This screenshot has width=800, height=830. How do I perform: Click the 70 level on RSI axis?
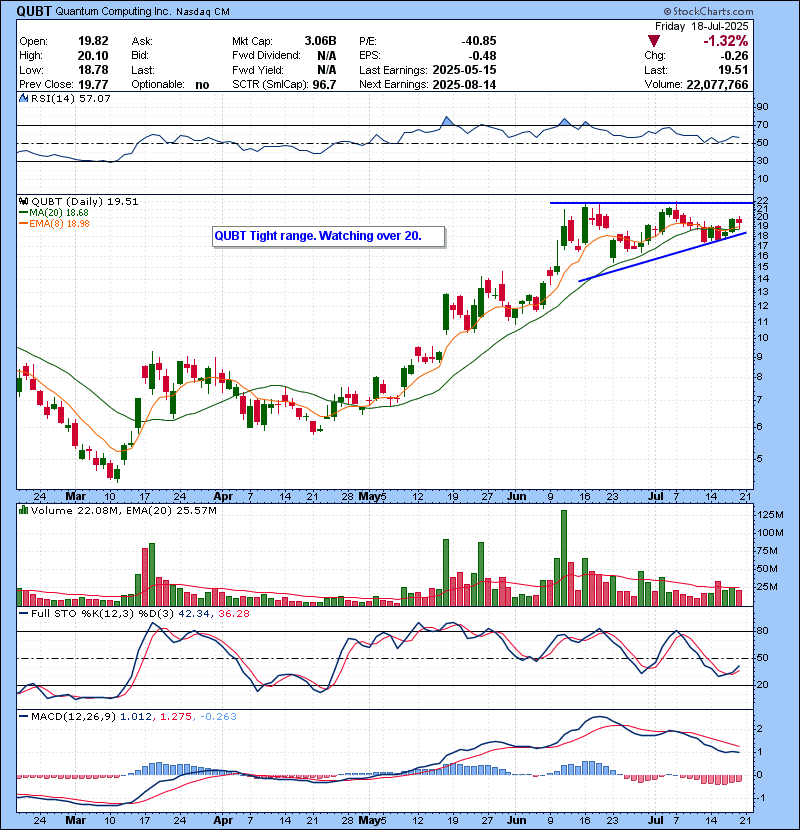(x=763, y=125)
